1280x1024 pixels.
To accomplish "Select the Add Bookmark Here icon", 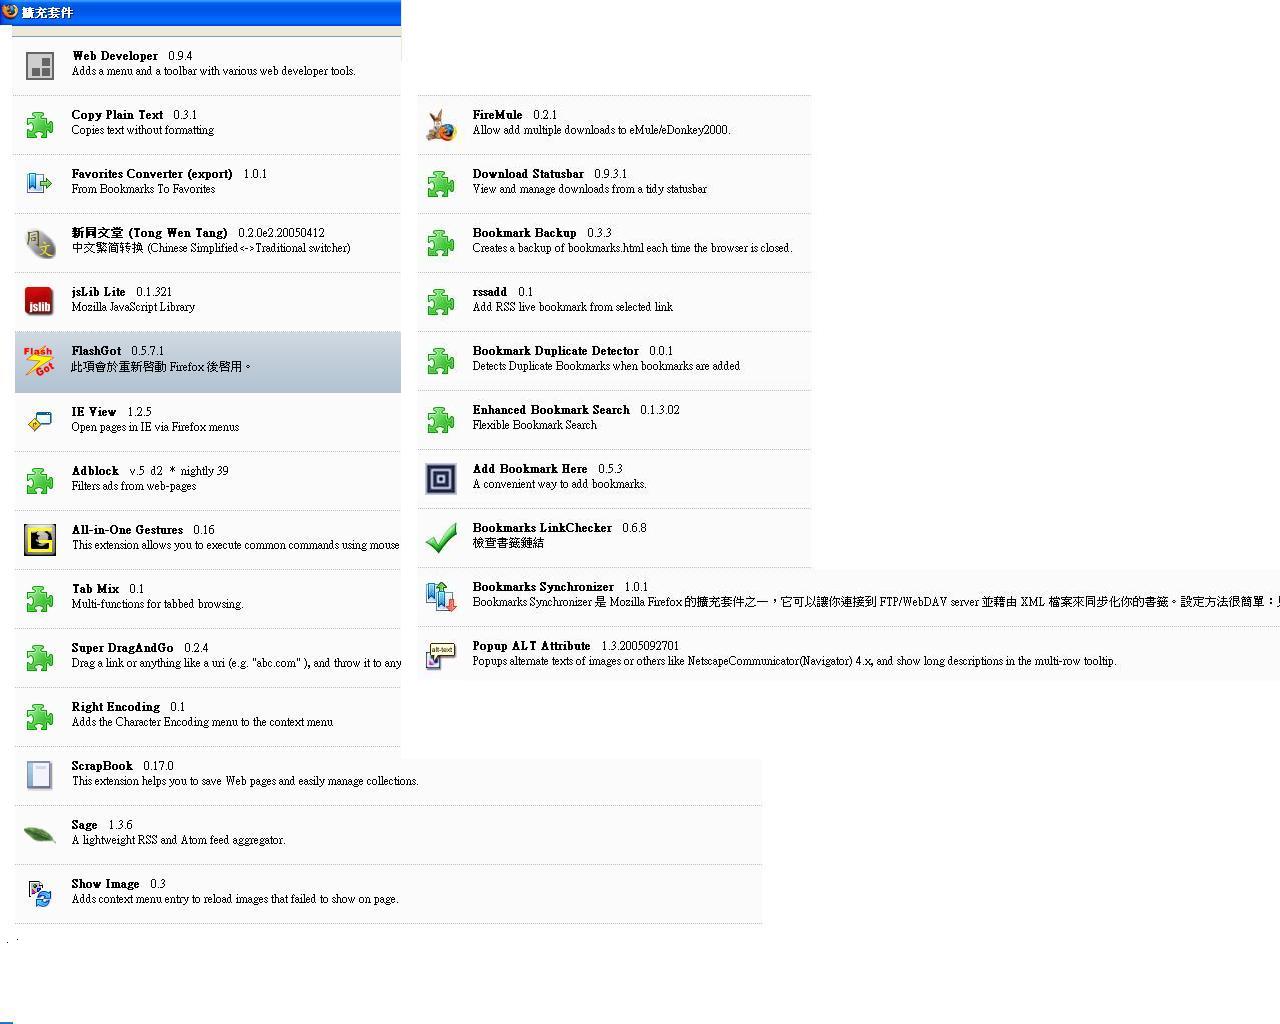I will [x=441, y=478].
